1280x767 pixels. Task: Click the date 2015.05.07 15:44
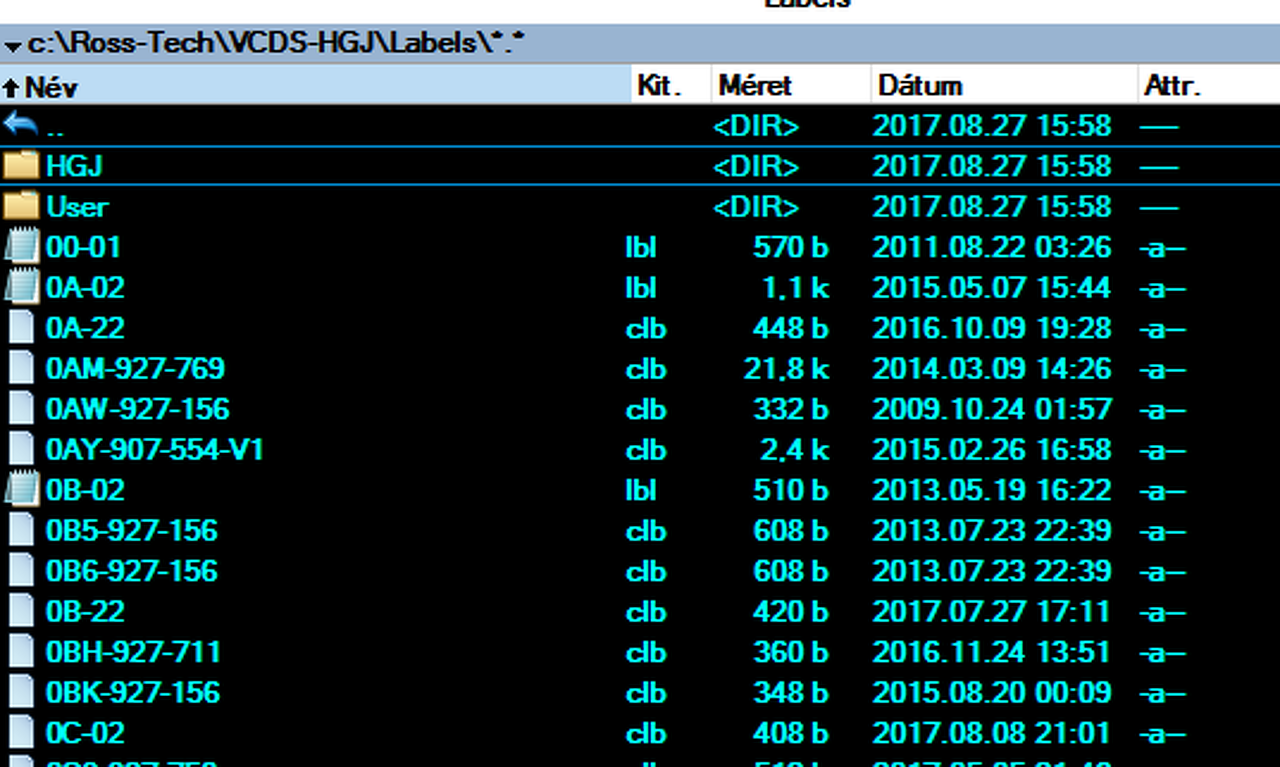pos(992,288)
